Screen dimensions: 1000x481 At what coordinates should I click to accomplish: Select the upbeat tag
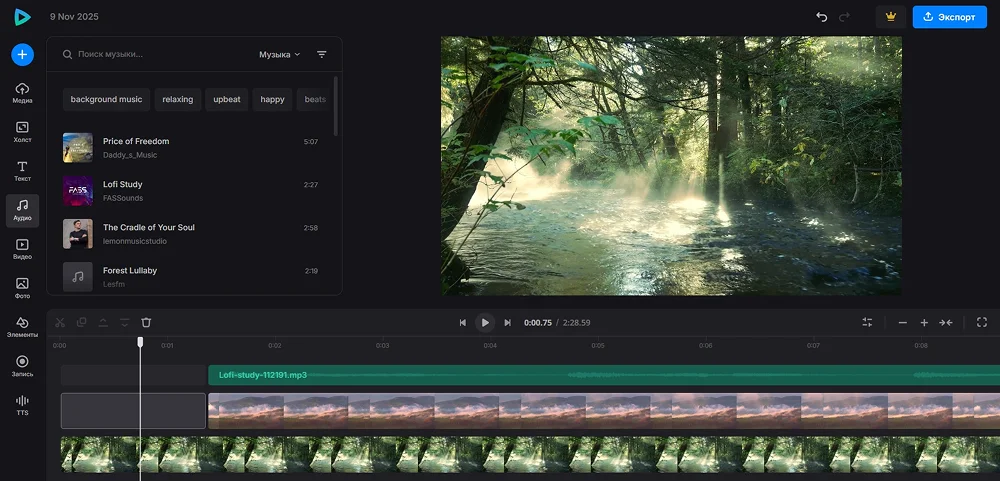pyautogui.click(x=226, y=100)
